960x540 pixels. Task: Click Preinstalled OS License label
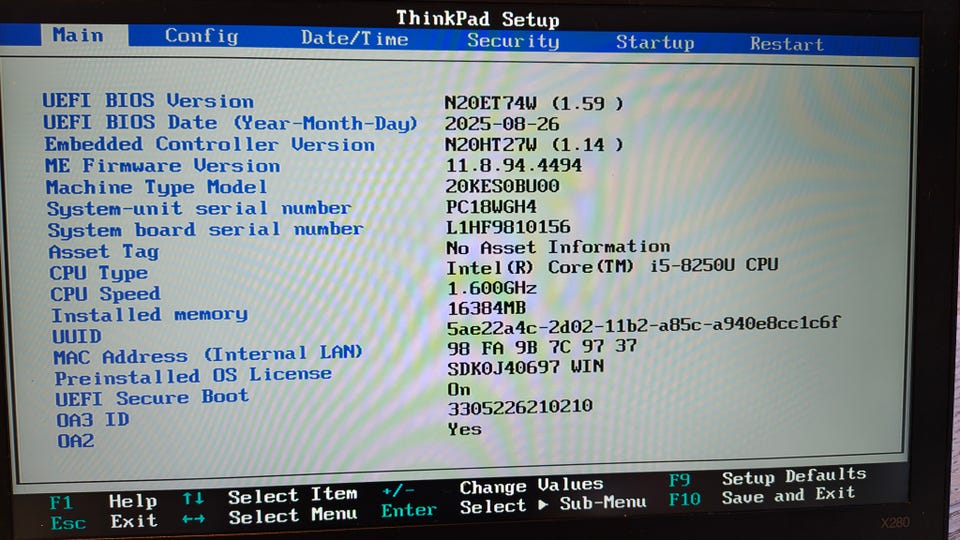tap(193, 376)
